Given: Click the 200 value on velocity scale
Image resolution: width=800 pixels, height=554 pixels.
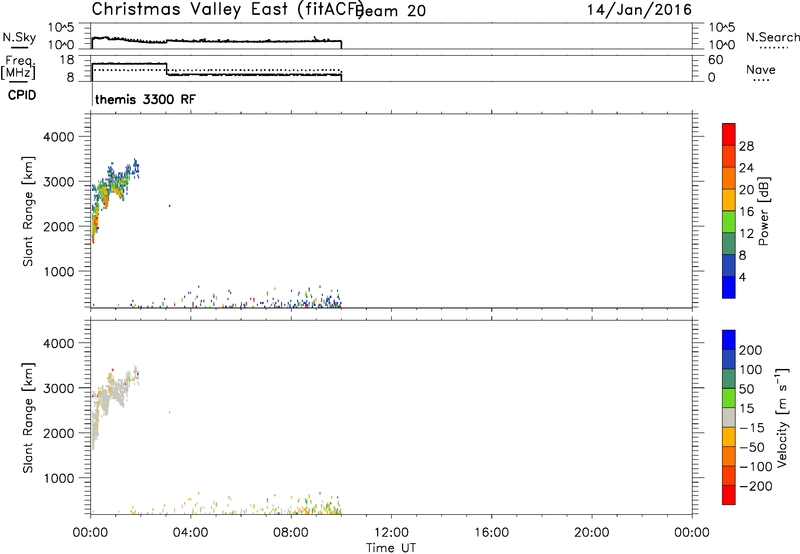Looking at the screenshot, I should [751, 350].
